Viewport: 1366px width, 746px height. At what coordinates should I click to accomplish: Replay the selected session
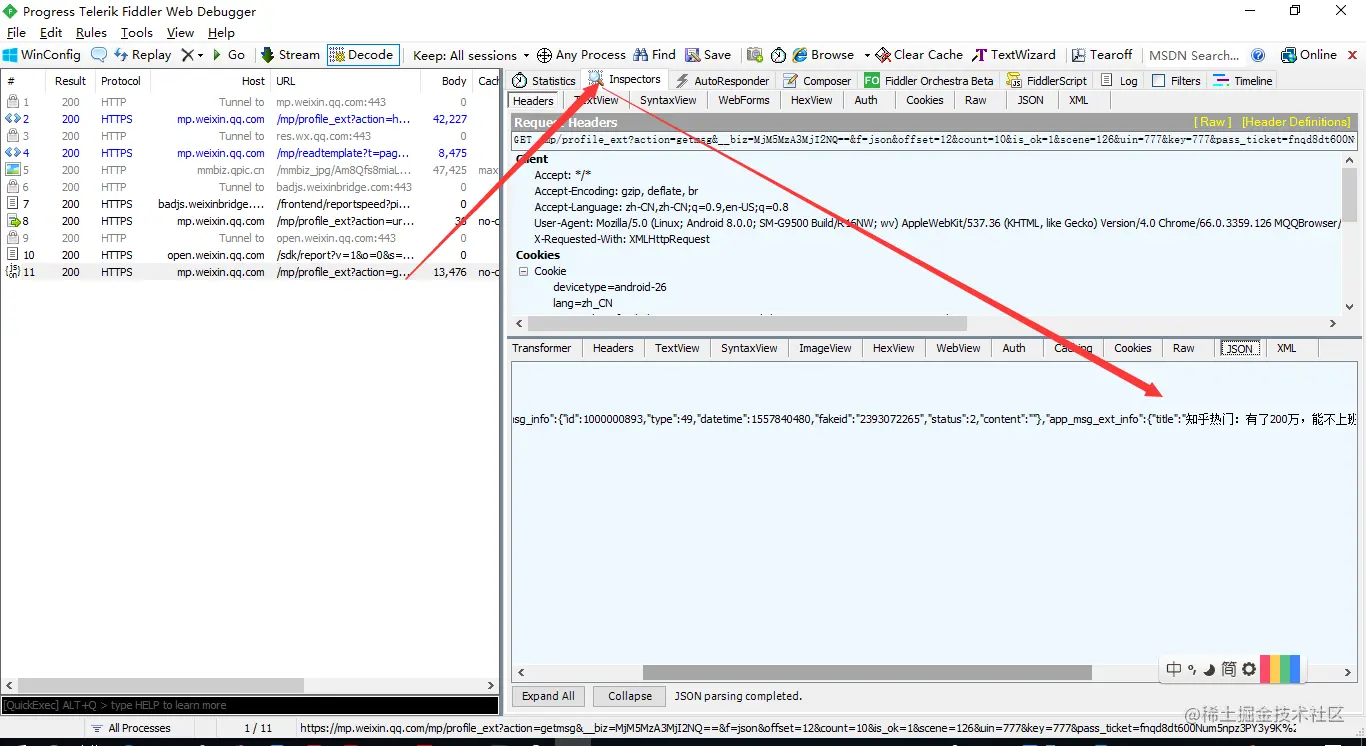point(142,55)
